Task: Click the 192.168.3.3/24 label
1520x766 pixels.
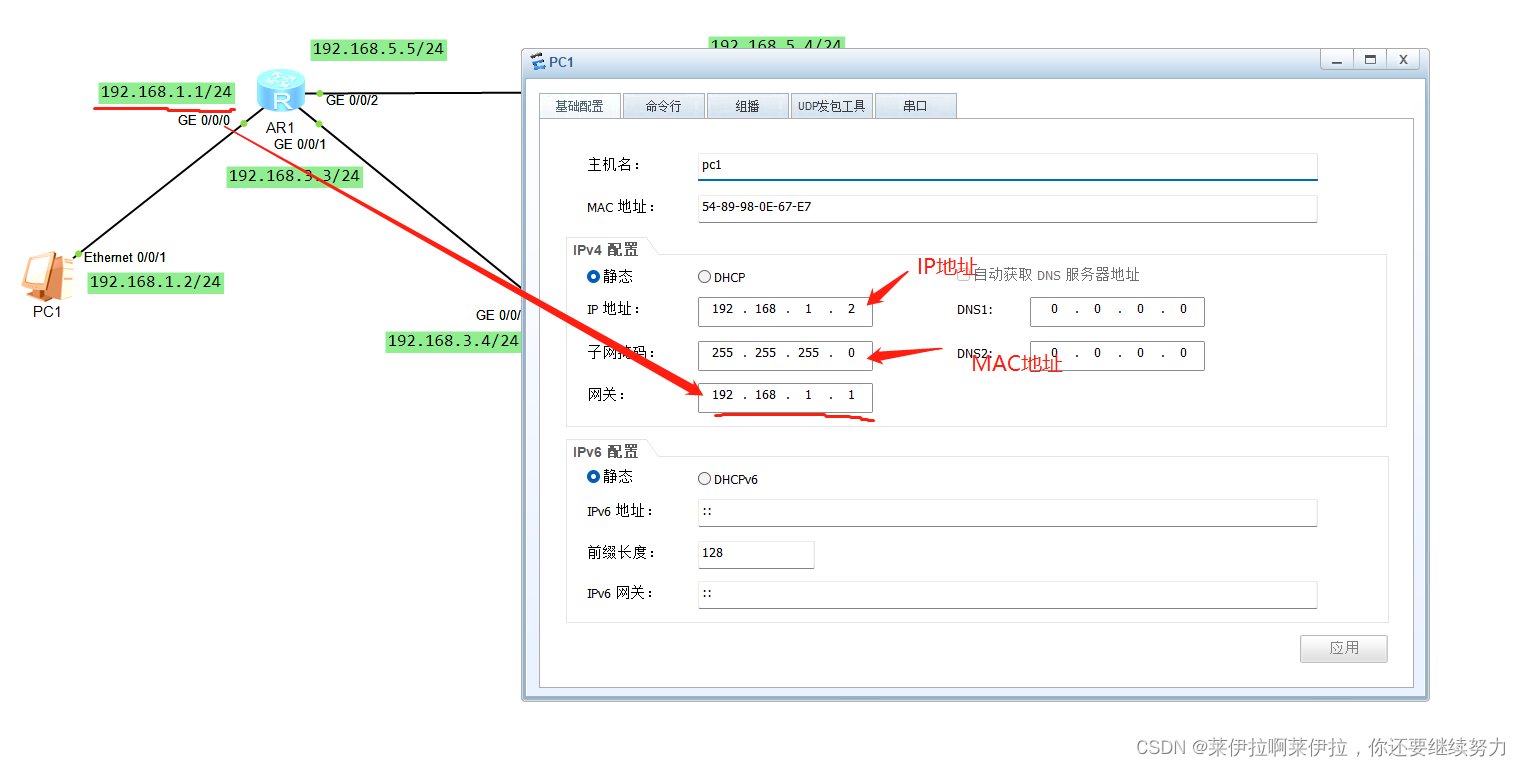Action: 294,176
